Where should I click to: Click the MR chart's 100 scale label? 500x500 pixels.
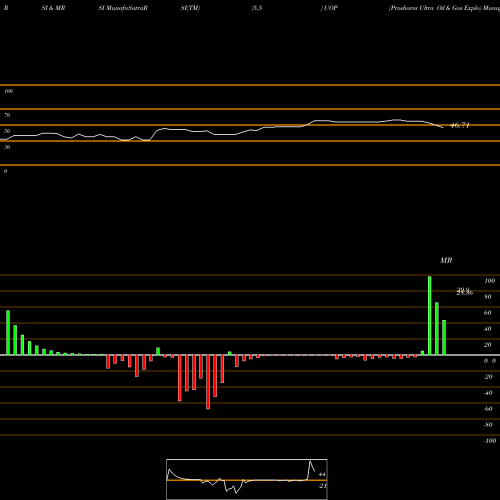point(489,281)
